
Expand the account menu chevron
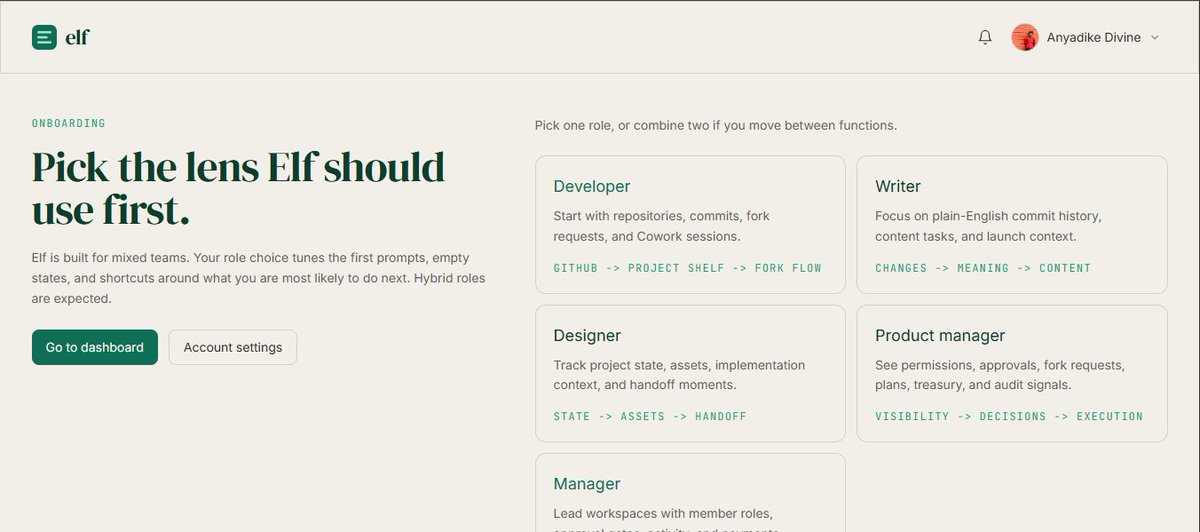(1154, 38)
